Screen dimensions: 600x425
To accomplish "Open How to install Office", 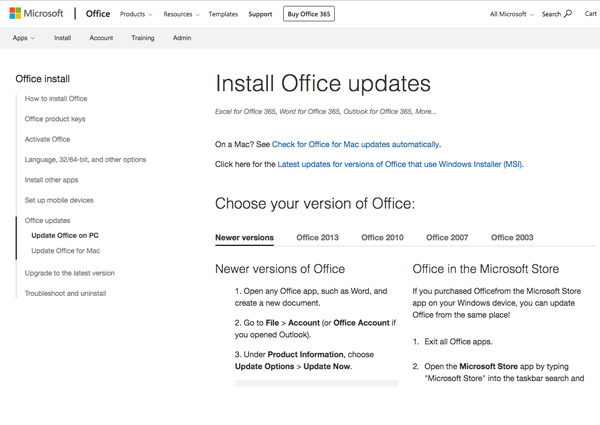I will pyautogui.click(x=56, y=99).
